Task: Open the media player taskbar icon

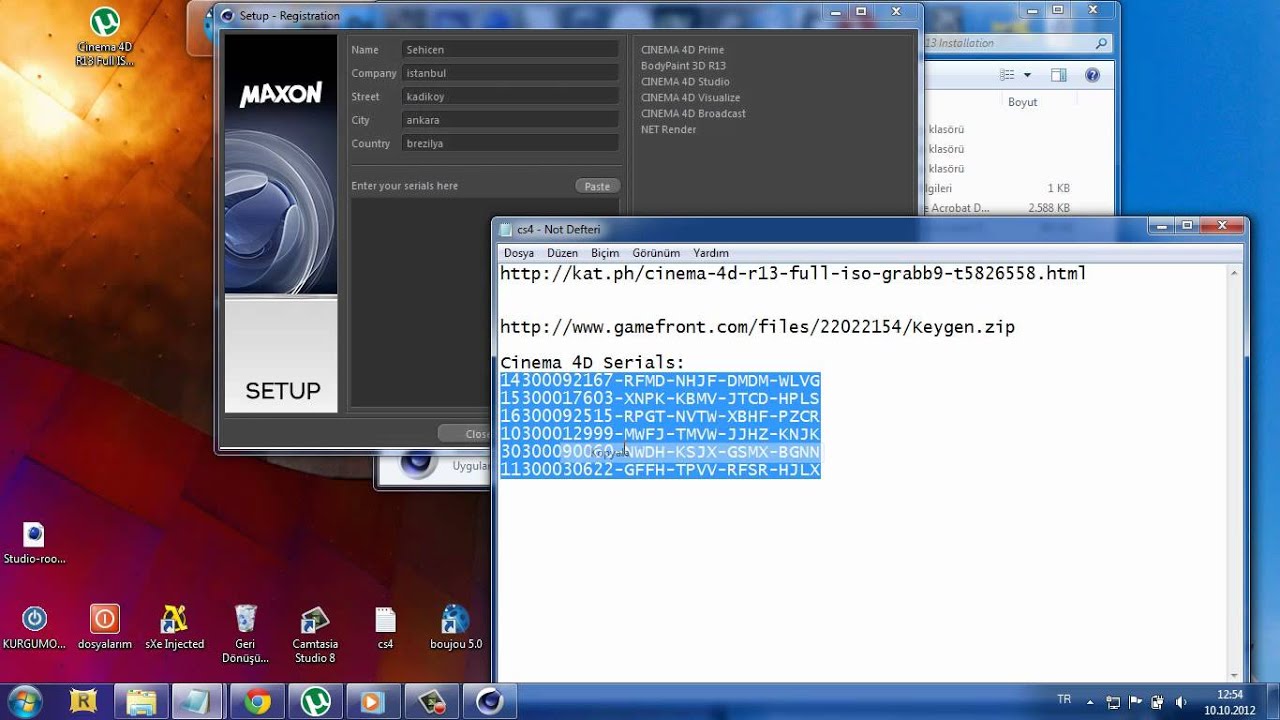Action: point(373,702)
